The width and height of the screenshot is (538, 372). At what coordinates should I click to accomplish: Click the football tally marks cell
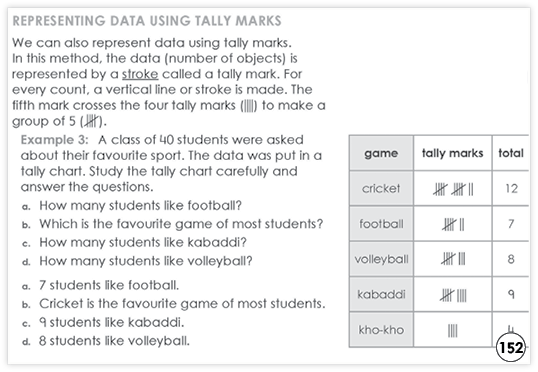pos(453,224)
